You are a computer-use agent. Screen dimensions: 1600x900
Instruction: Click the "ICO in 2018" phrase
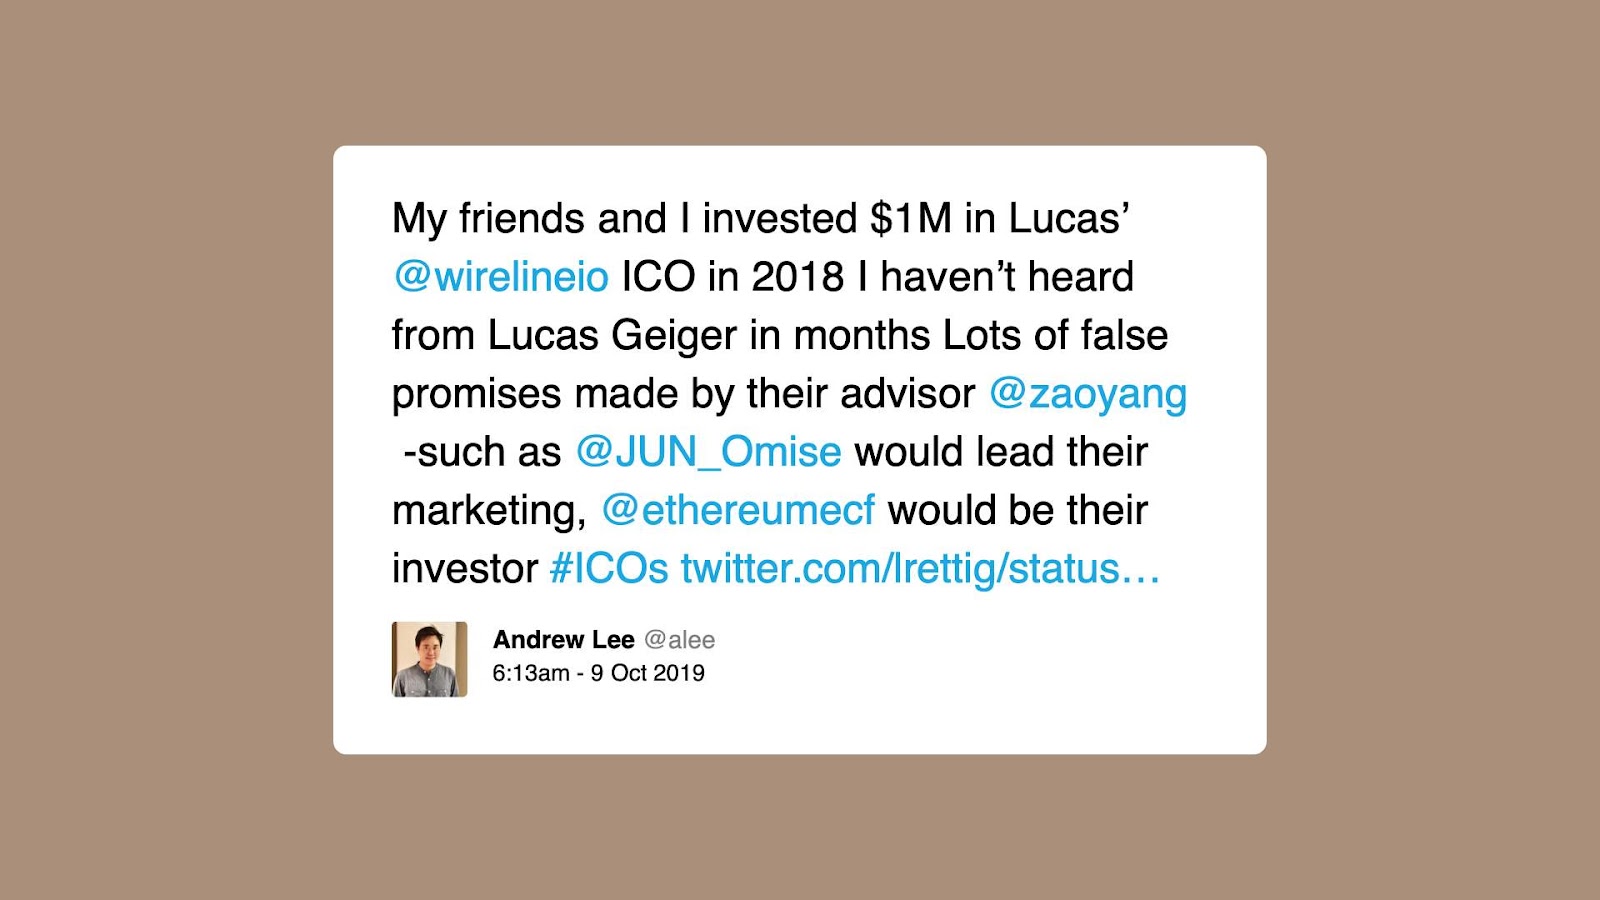[x=733, y=277]
